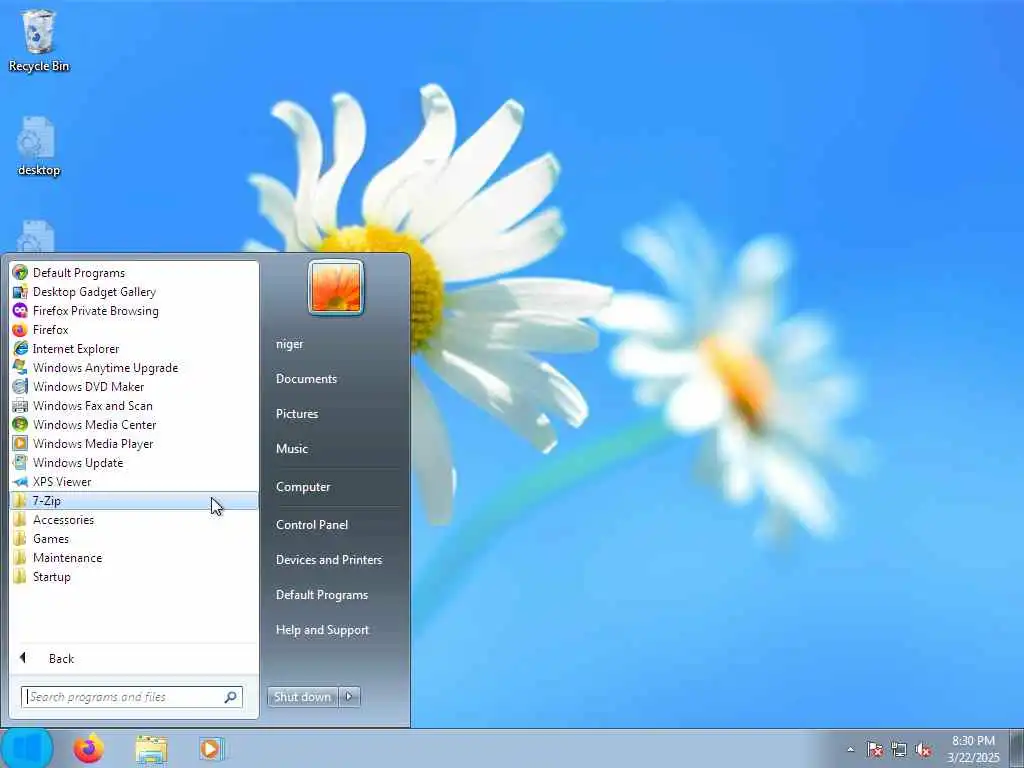Start Windows Media Center icon

click(x=20, y=424)
